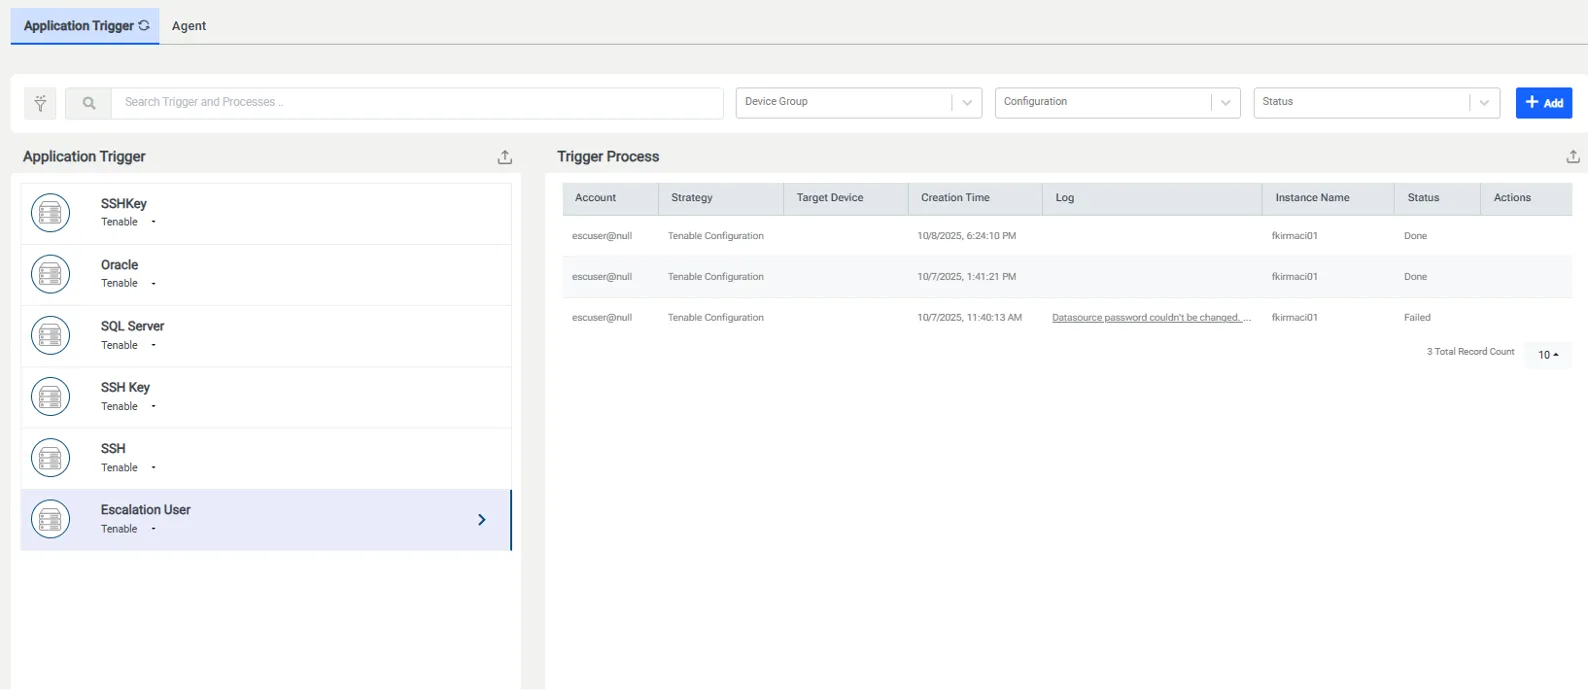Select the Escalation User trigger name

(x=146, y=510)
